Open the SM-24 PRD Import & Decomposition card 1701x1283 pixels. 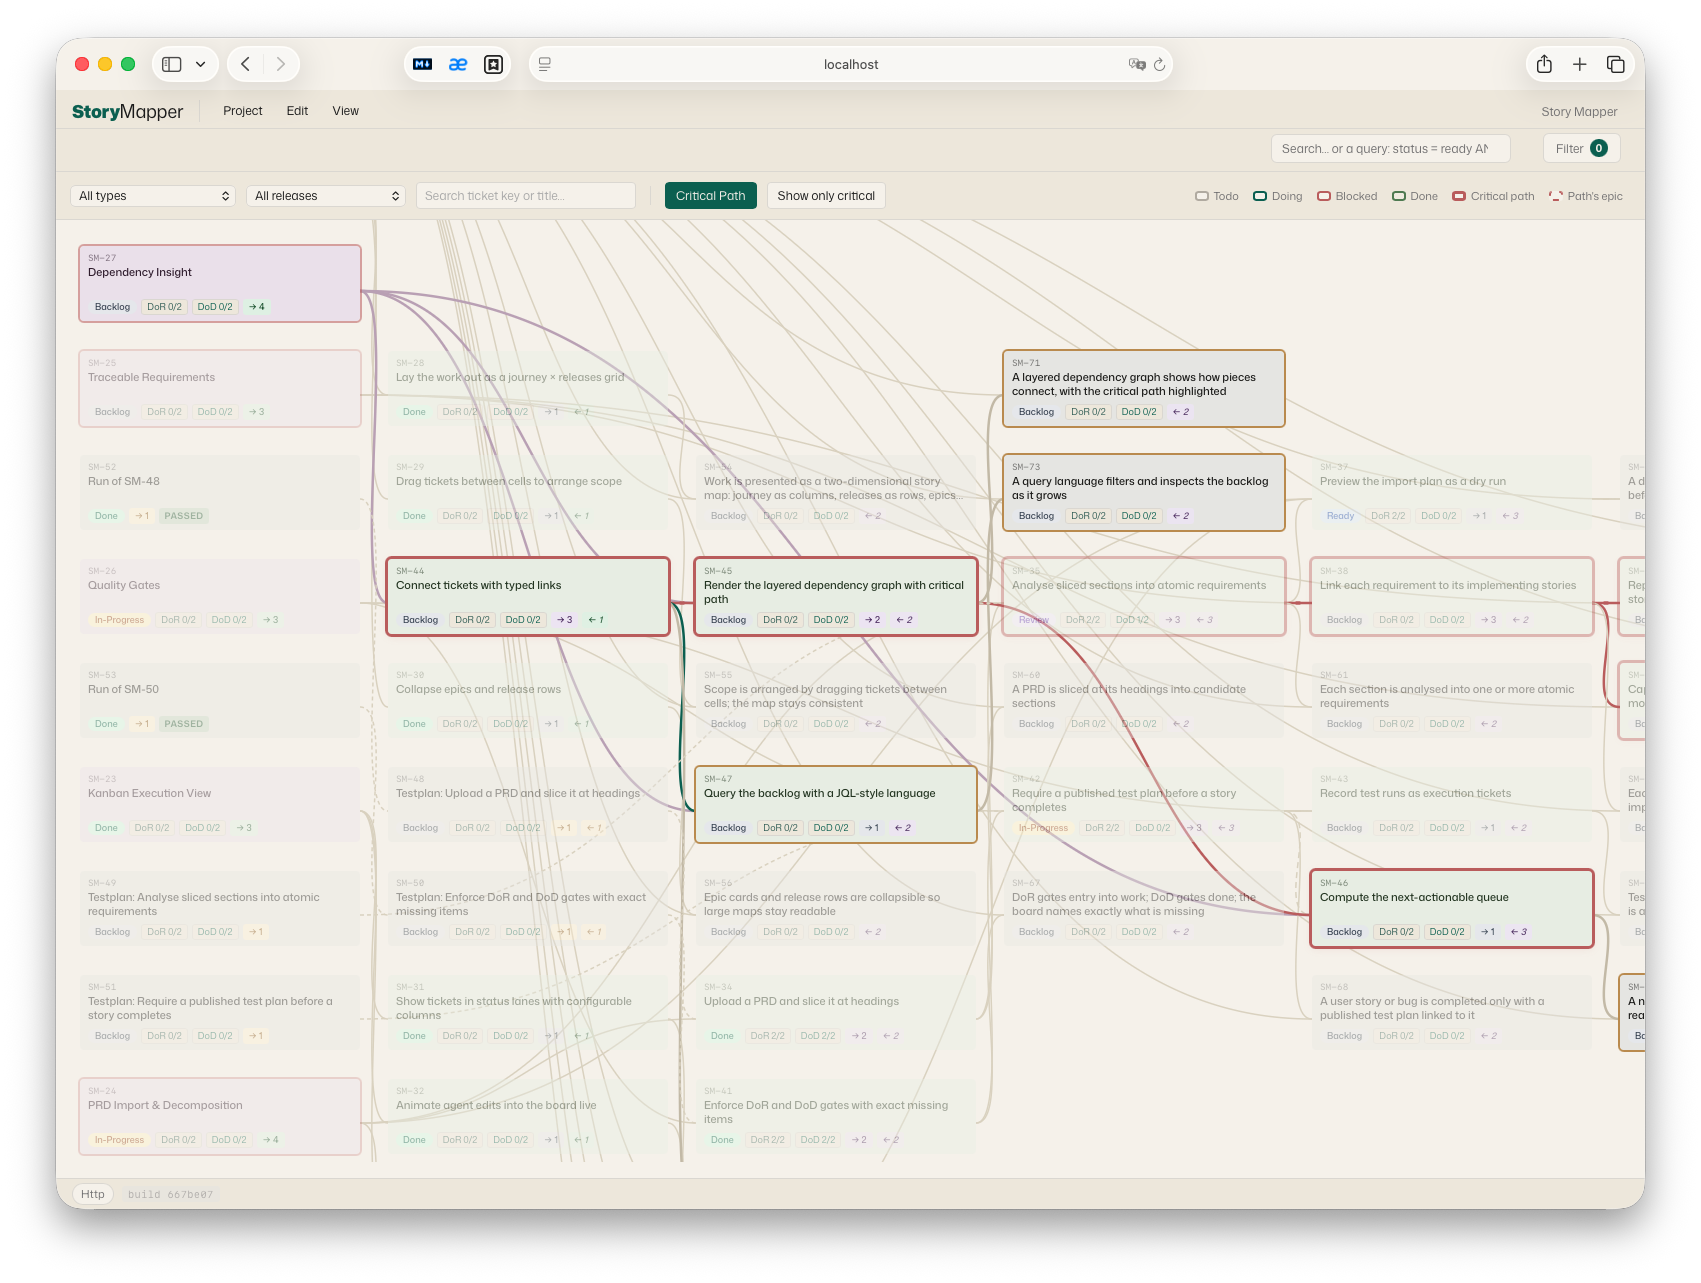(220, 1116)
